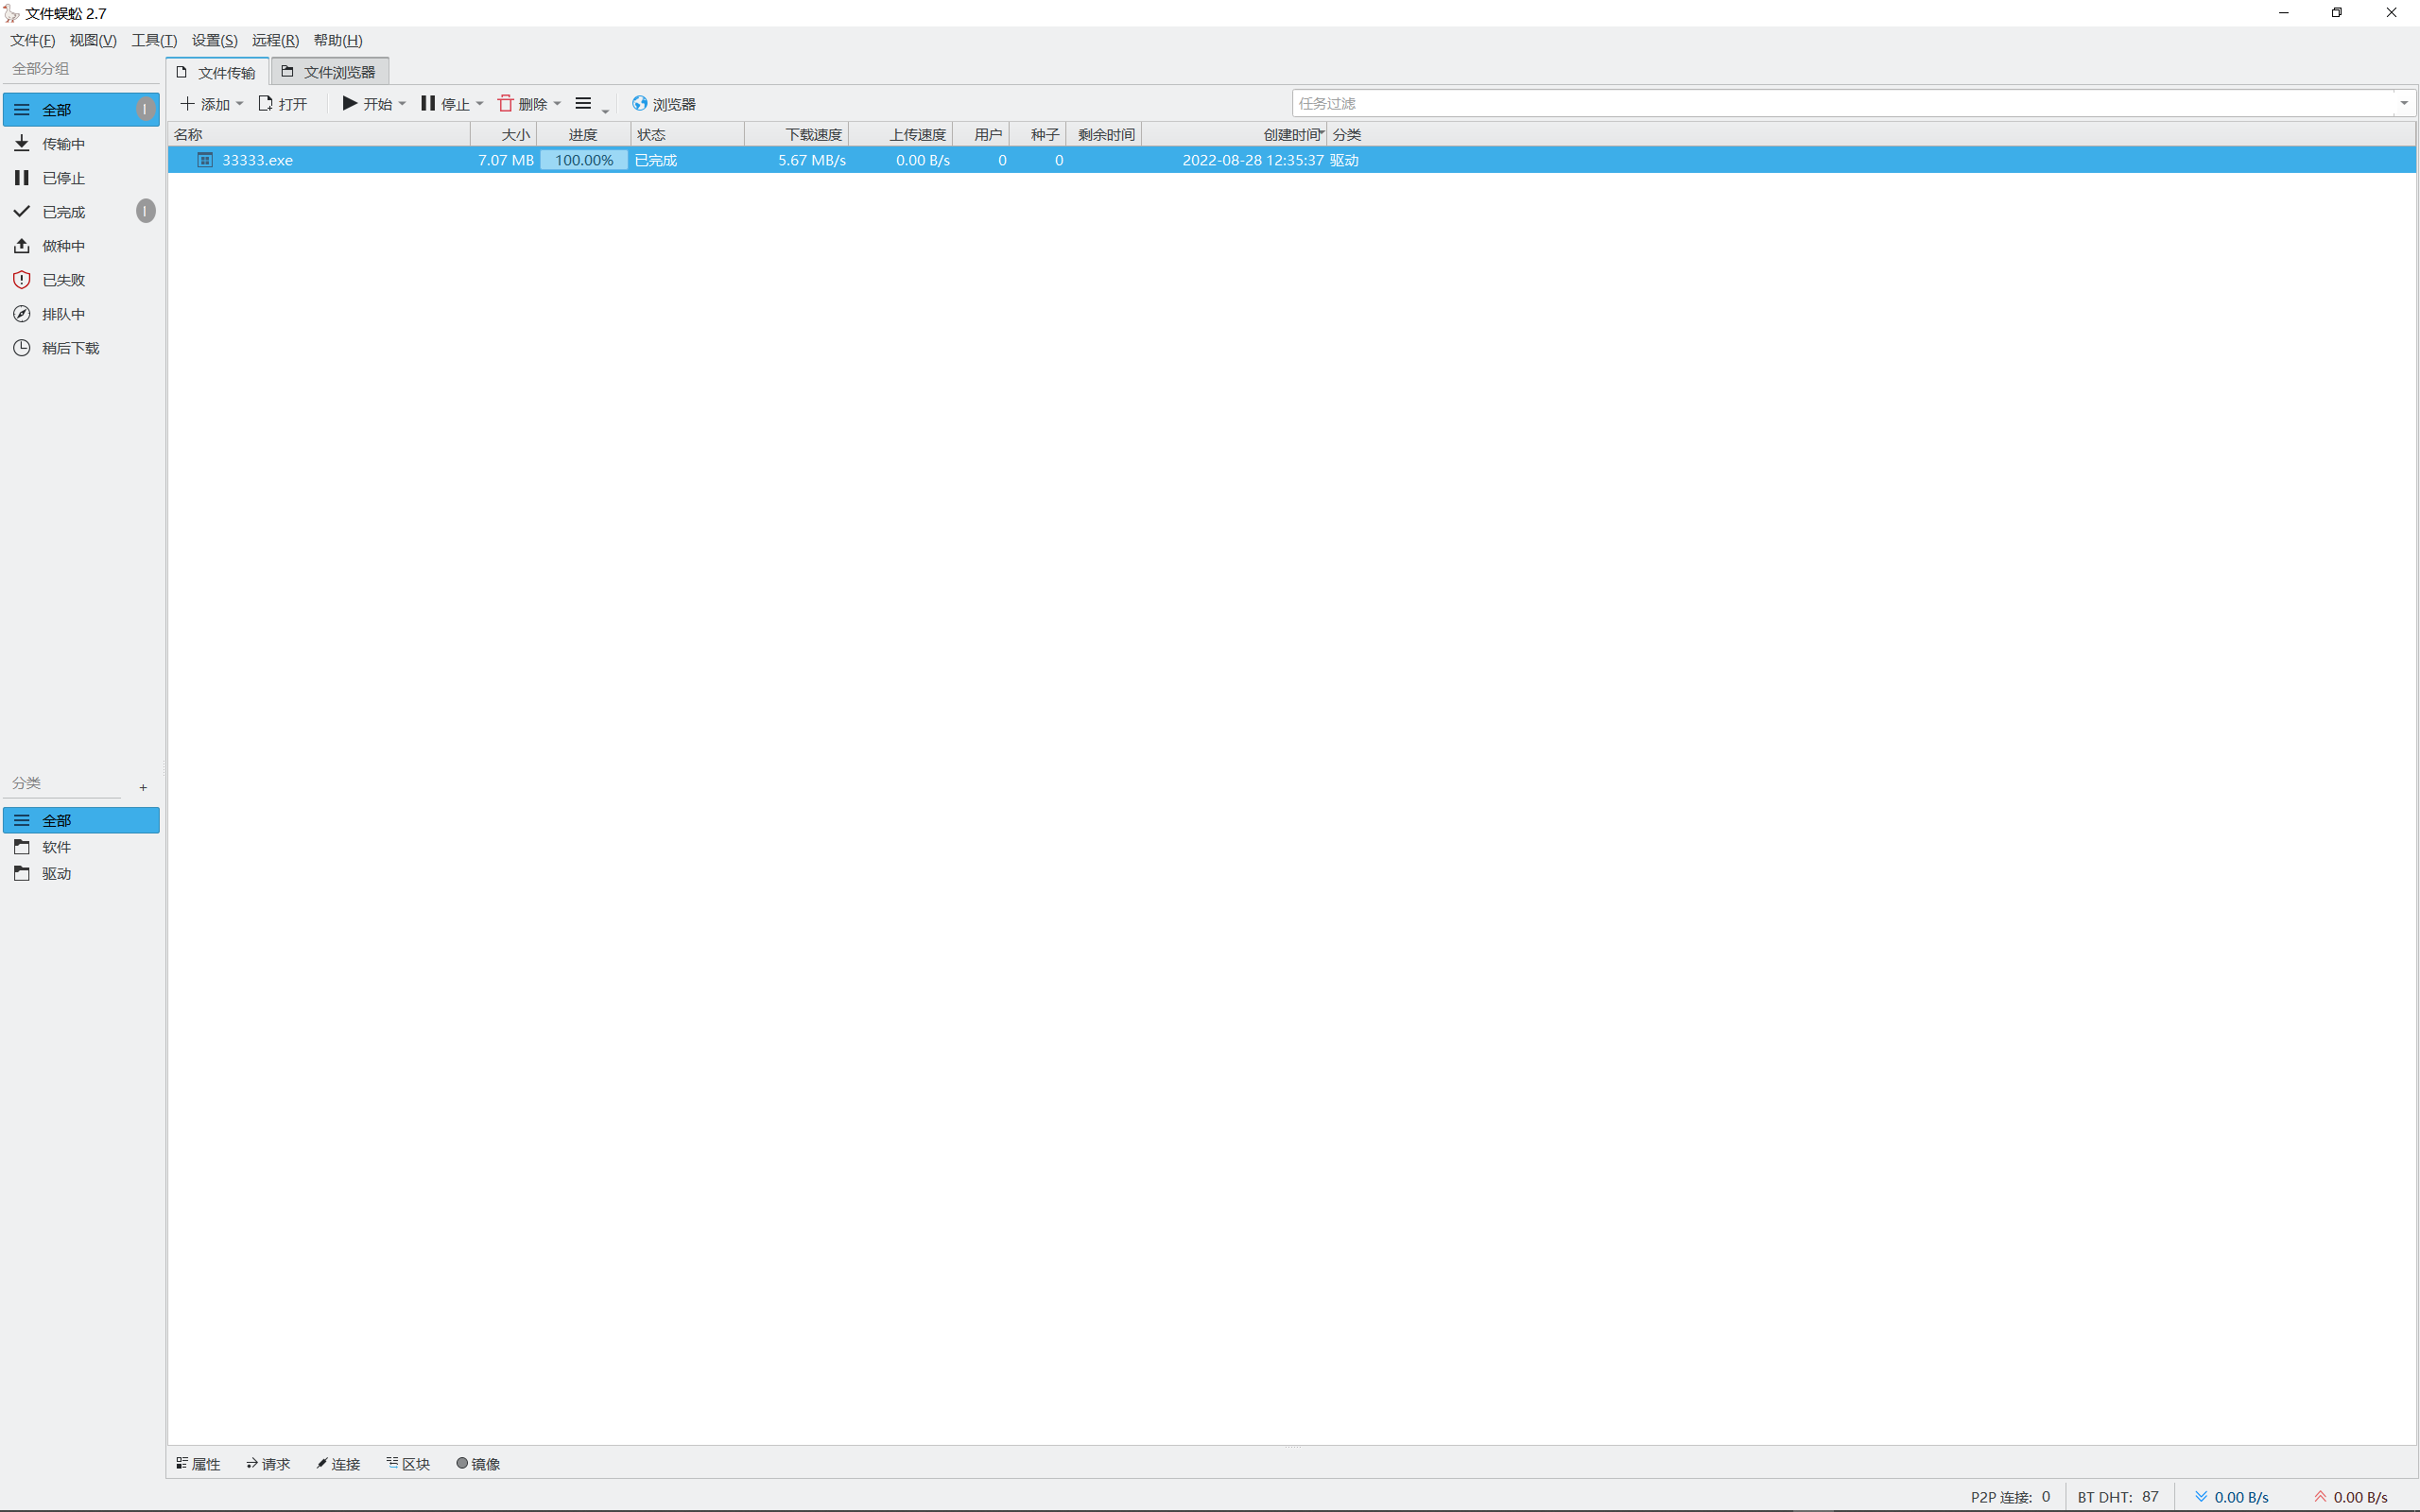Viewport: 2420px width, 1512px height.
Task: Expand the 停止 dropdown arrow
Action: 480,104
